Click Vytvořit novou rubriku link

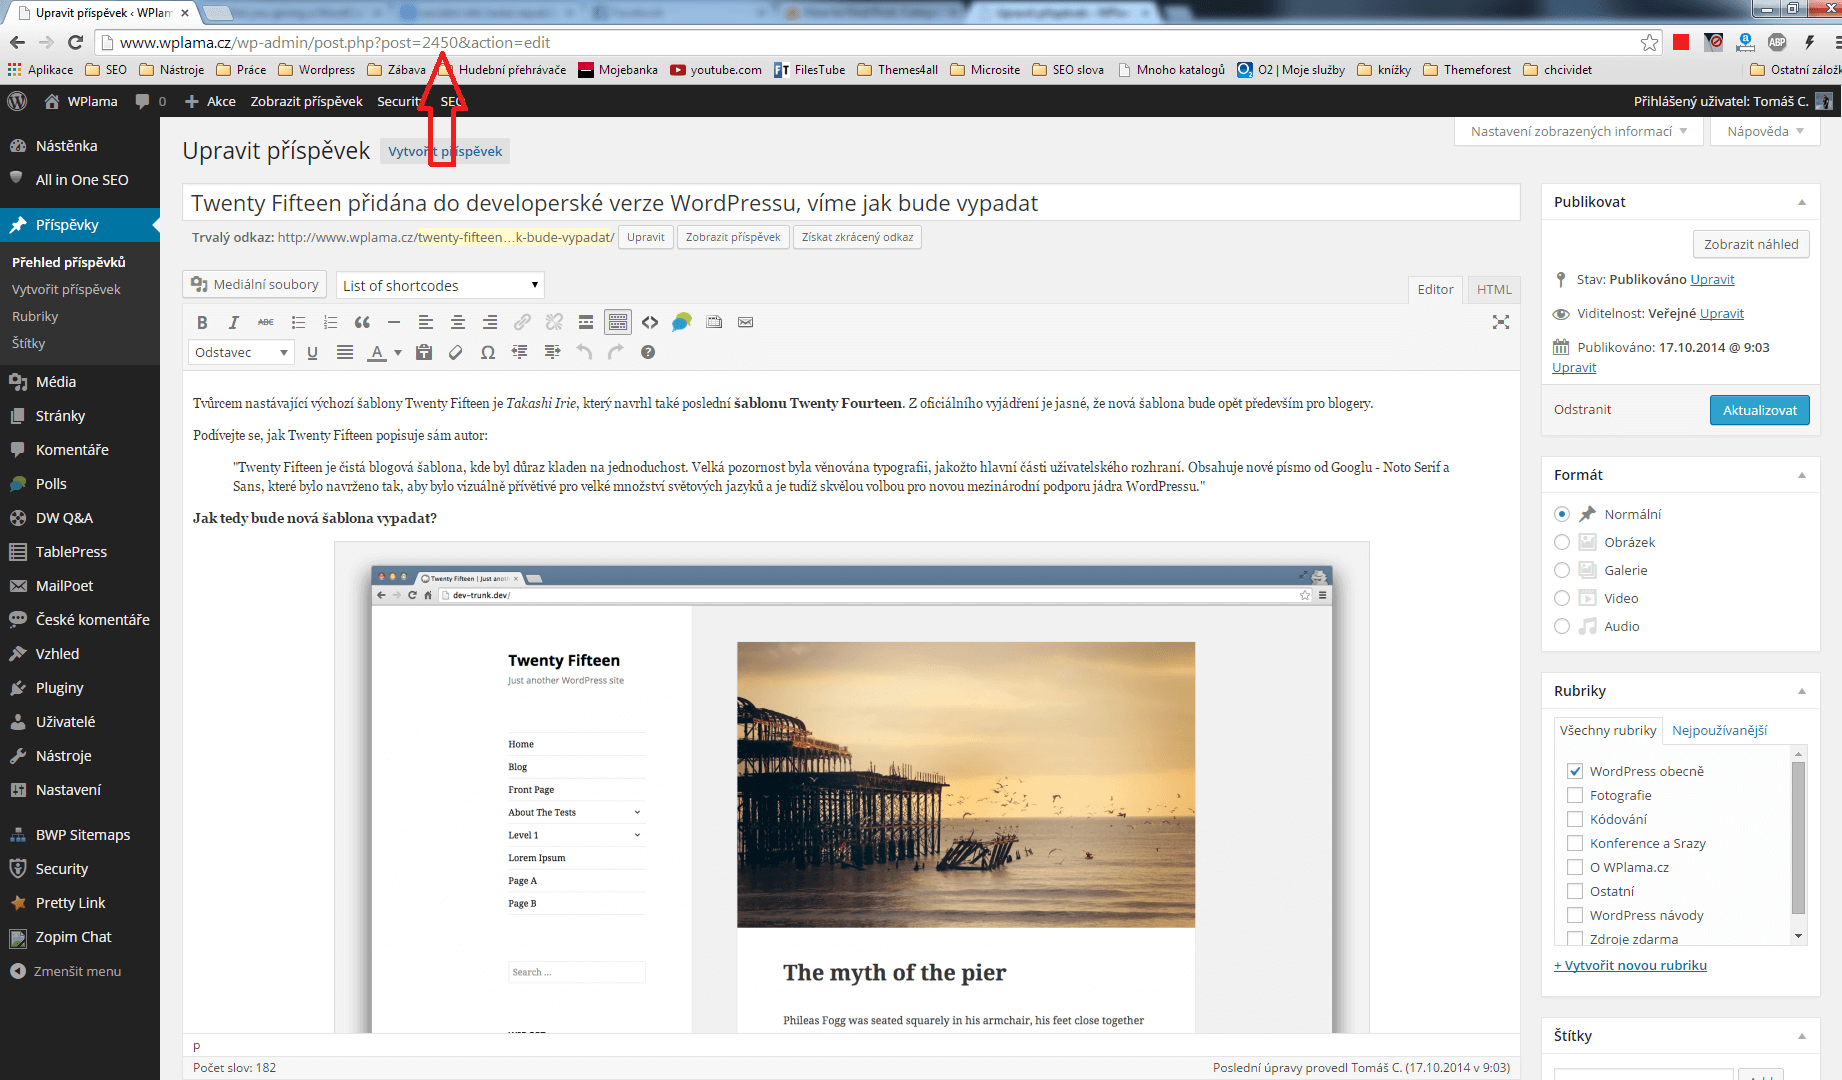tap(1630, 965)
